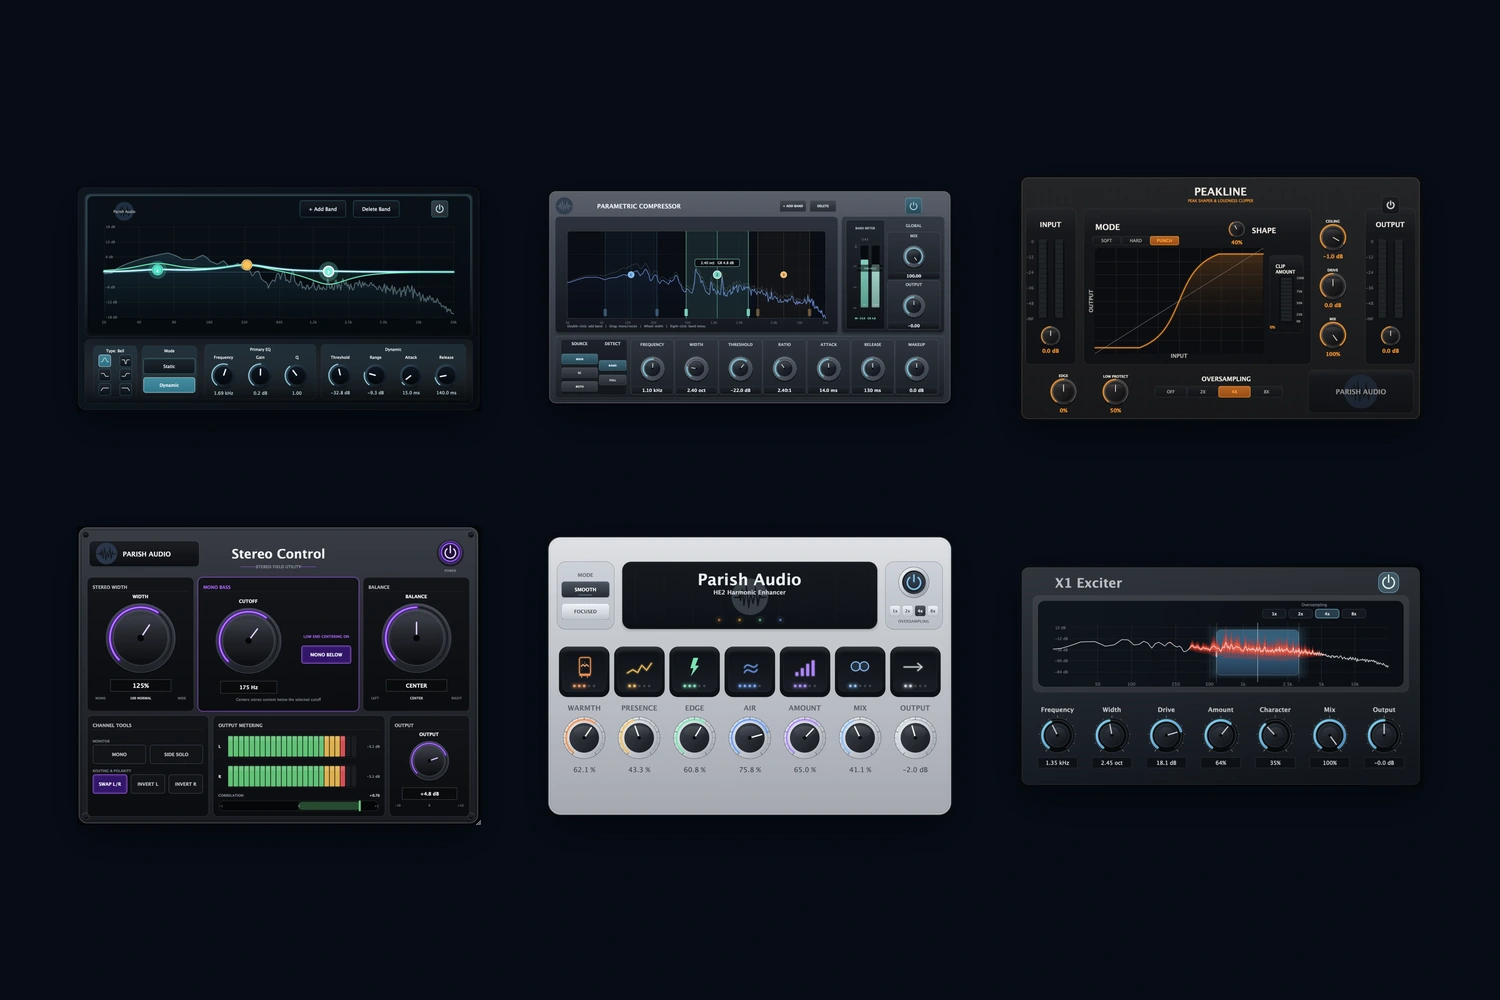
Task: Click the Air waves icon in the Harmonic Enhancer
Action: 750,667
